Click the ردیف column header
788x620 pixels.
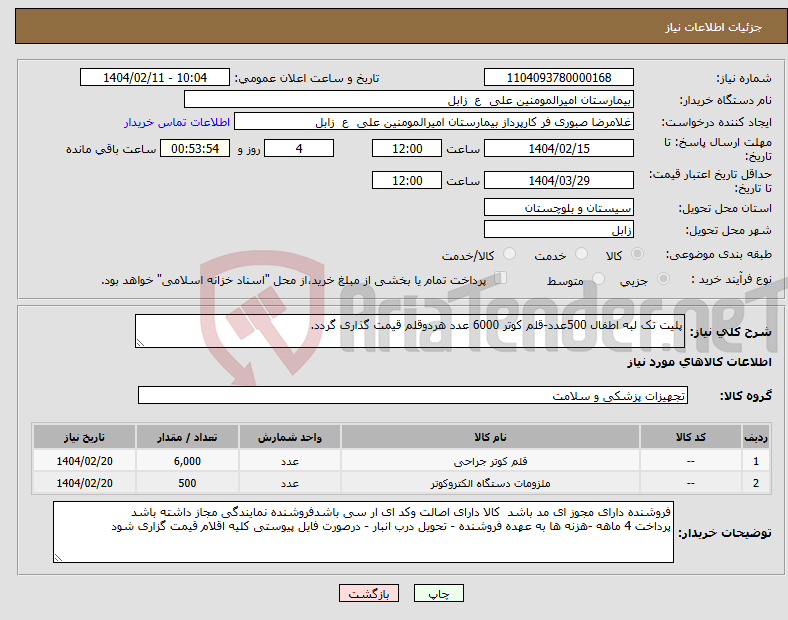[x=756, y=437]
